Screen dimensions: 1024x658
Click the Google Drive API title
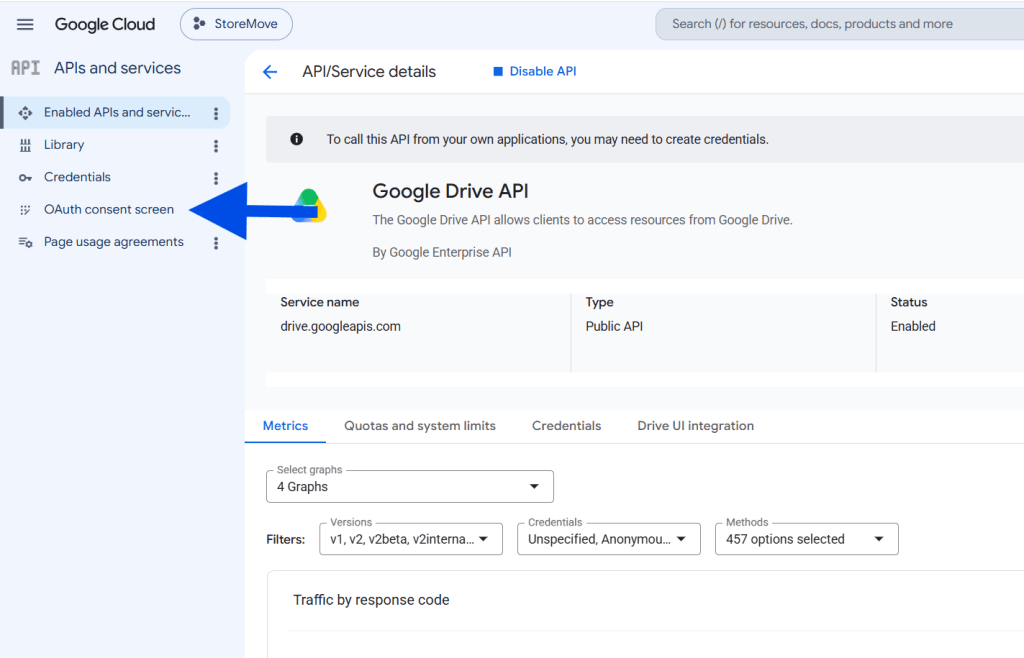coord(451,191)
